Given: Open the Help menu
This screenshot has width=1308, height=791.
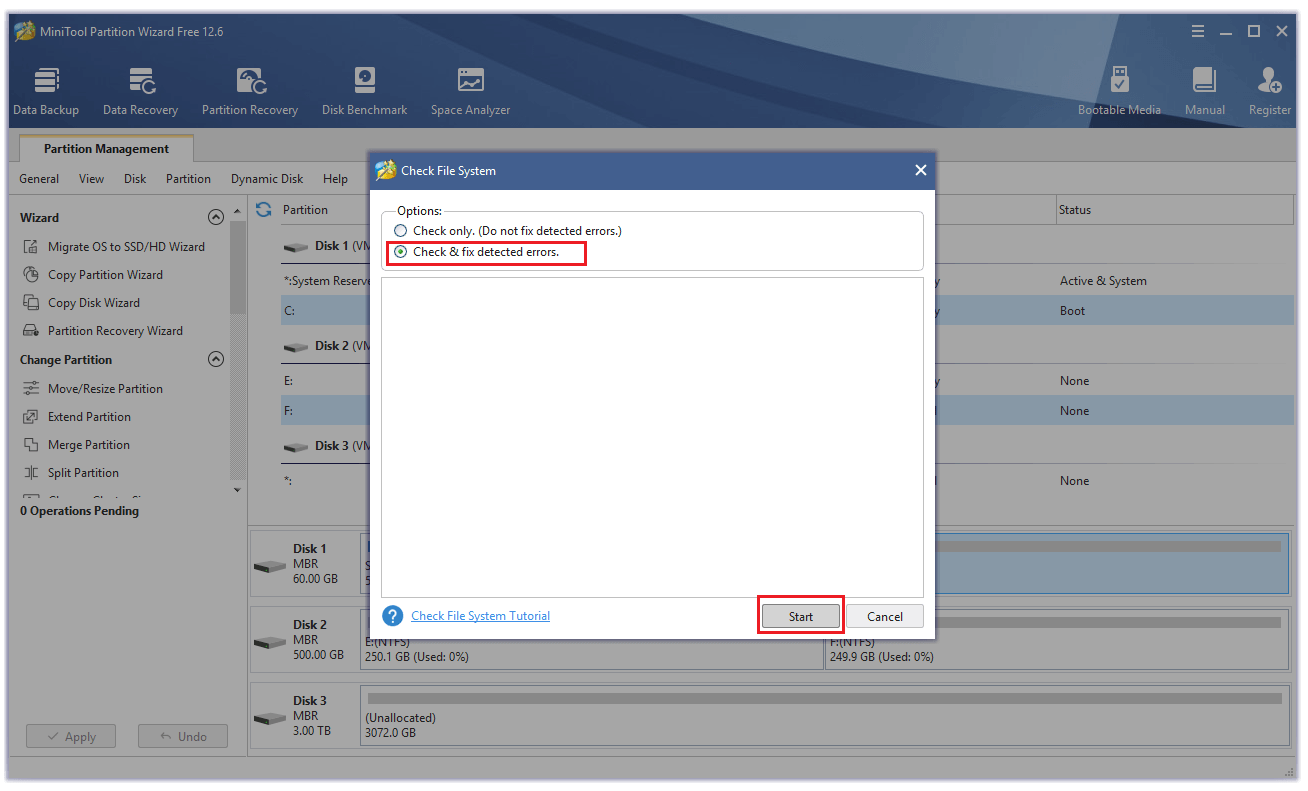Looking at the screenshot, I should [335, 179].
